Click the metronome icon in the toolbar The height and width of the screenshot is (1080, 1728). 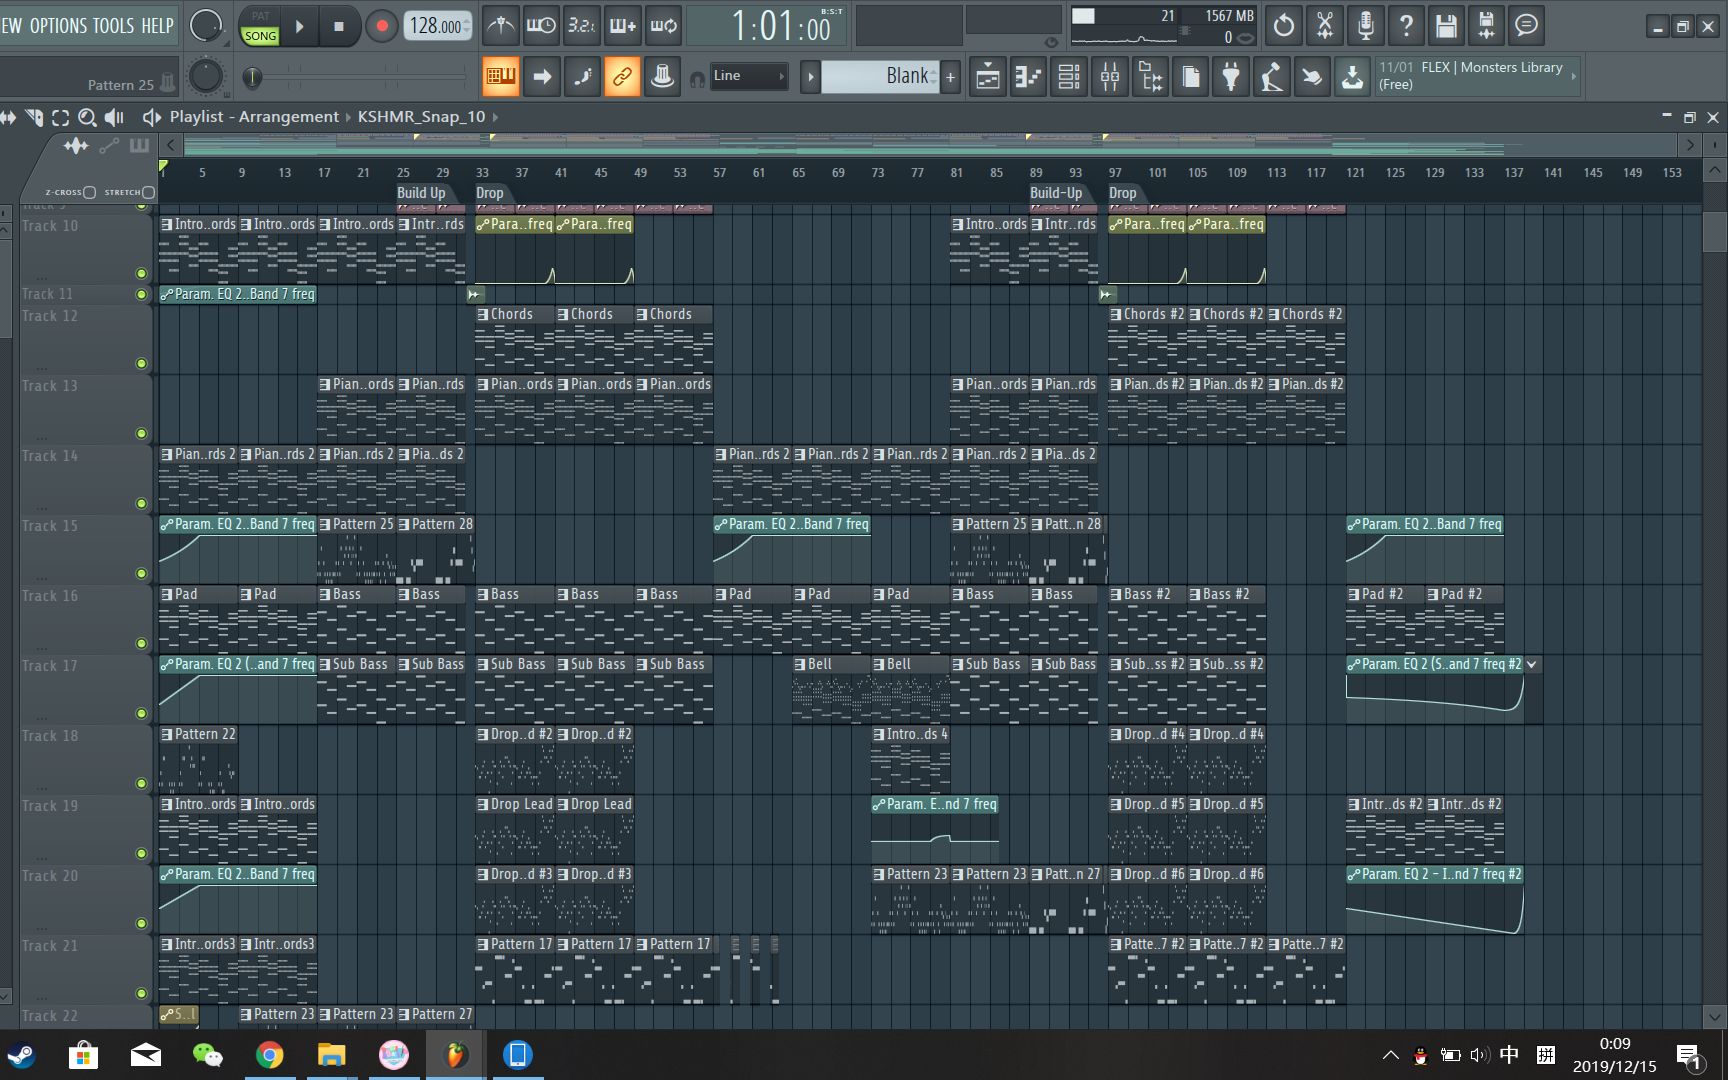pos(500,27)
